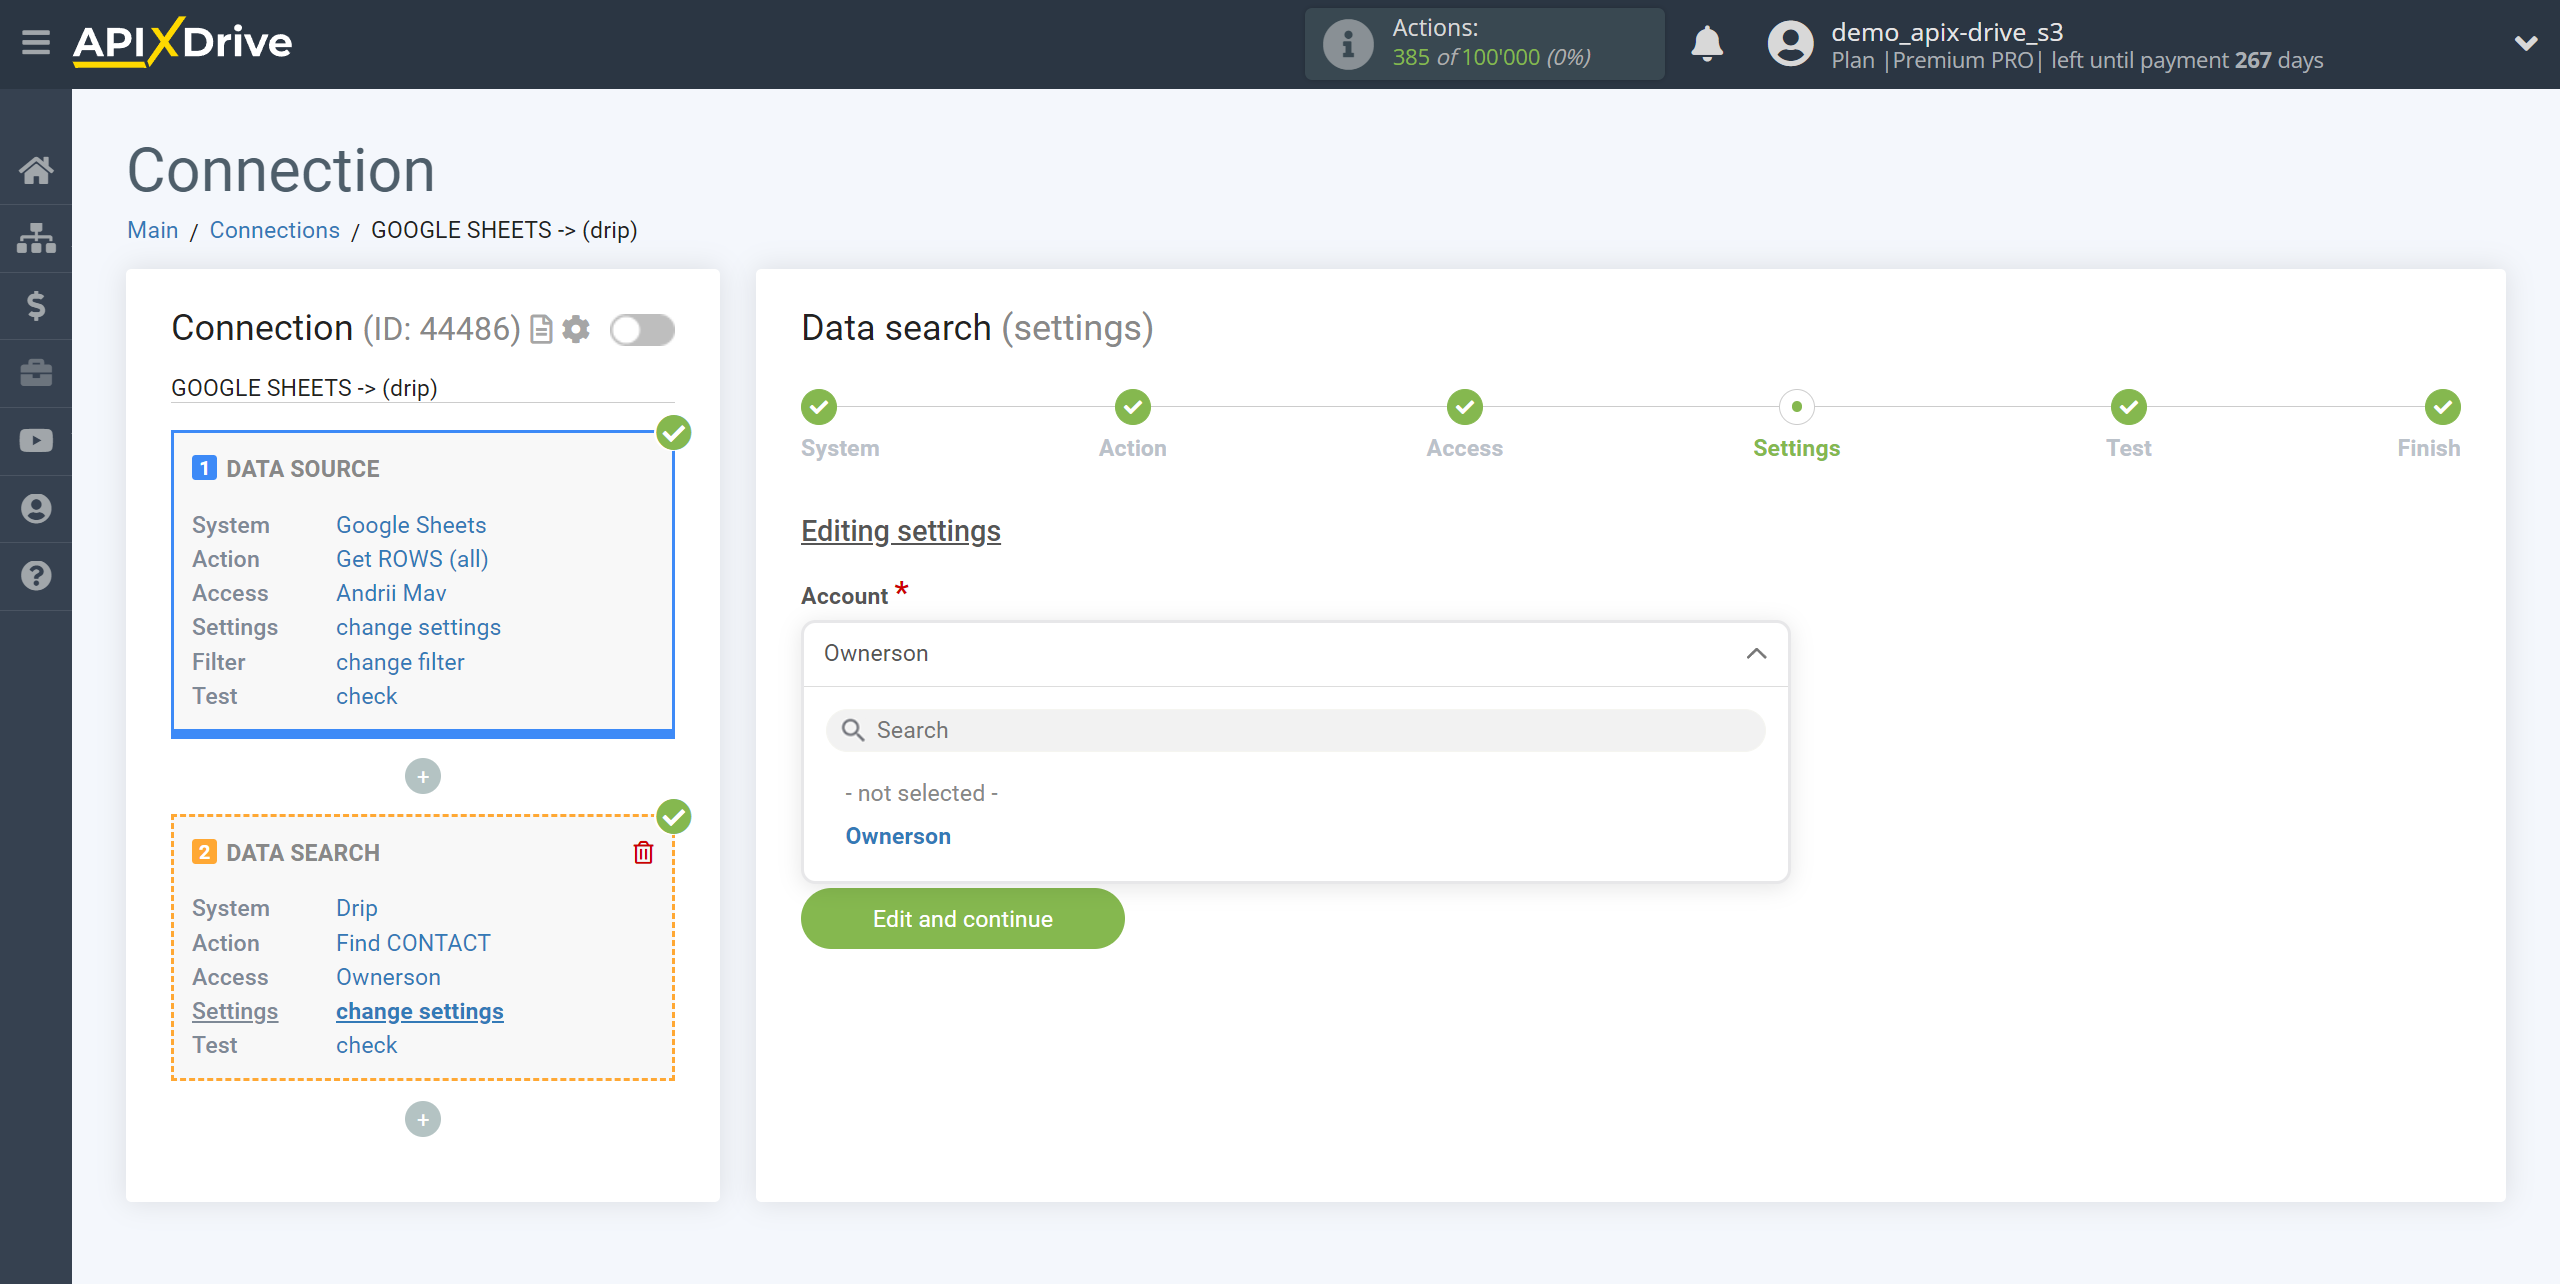Click the Editing settings heading
This screenshot has width=2560, height=1284.
pos(901,531)
